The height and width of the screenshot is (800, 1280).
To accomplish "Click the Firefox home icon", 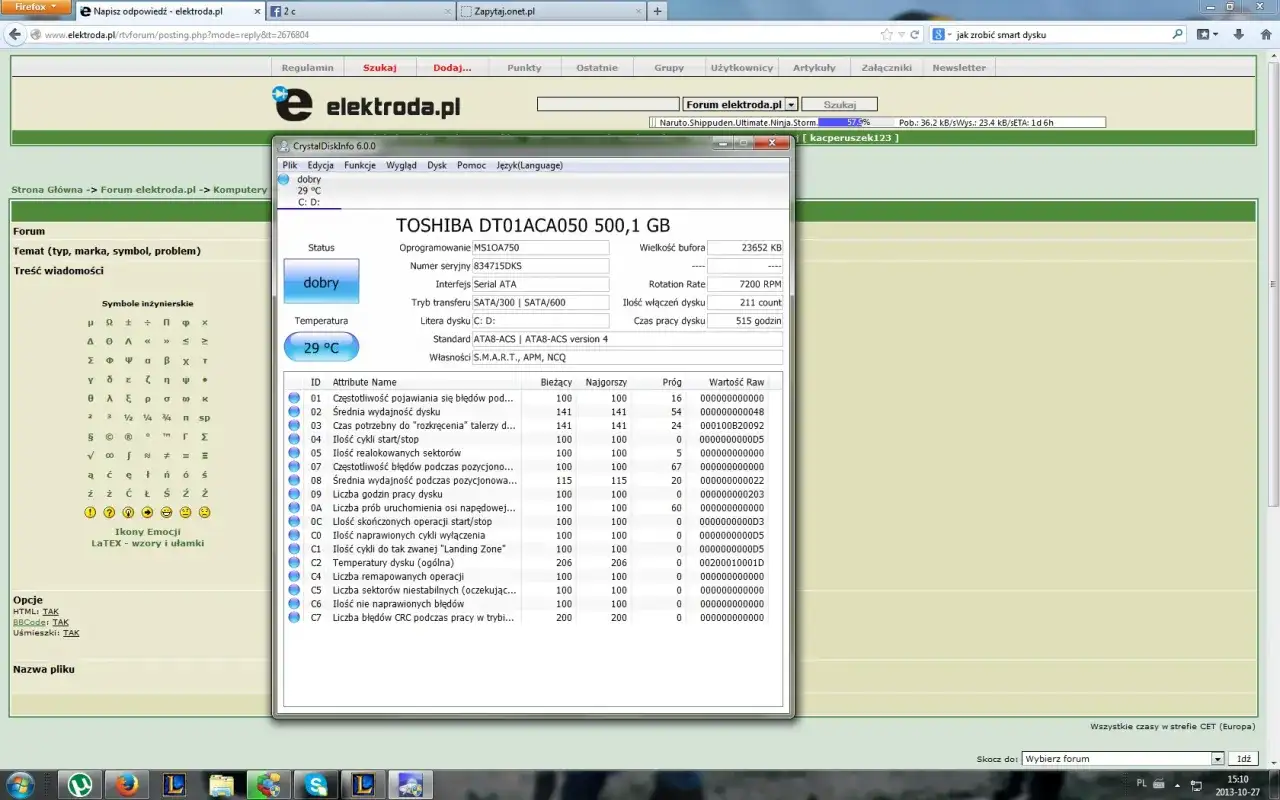I will (1264, 34).
